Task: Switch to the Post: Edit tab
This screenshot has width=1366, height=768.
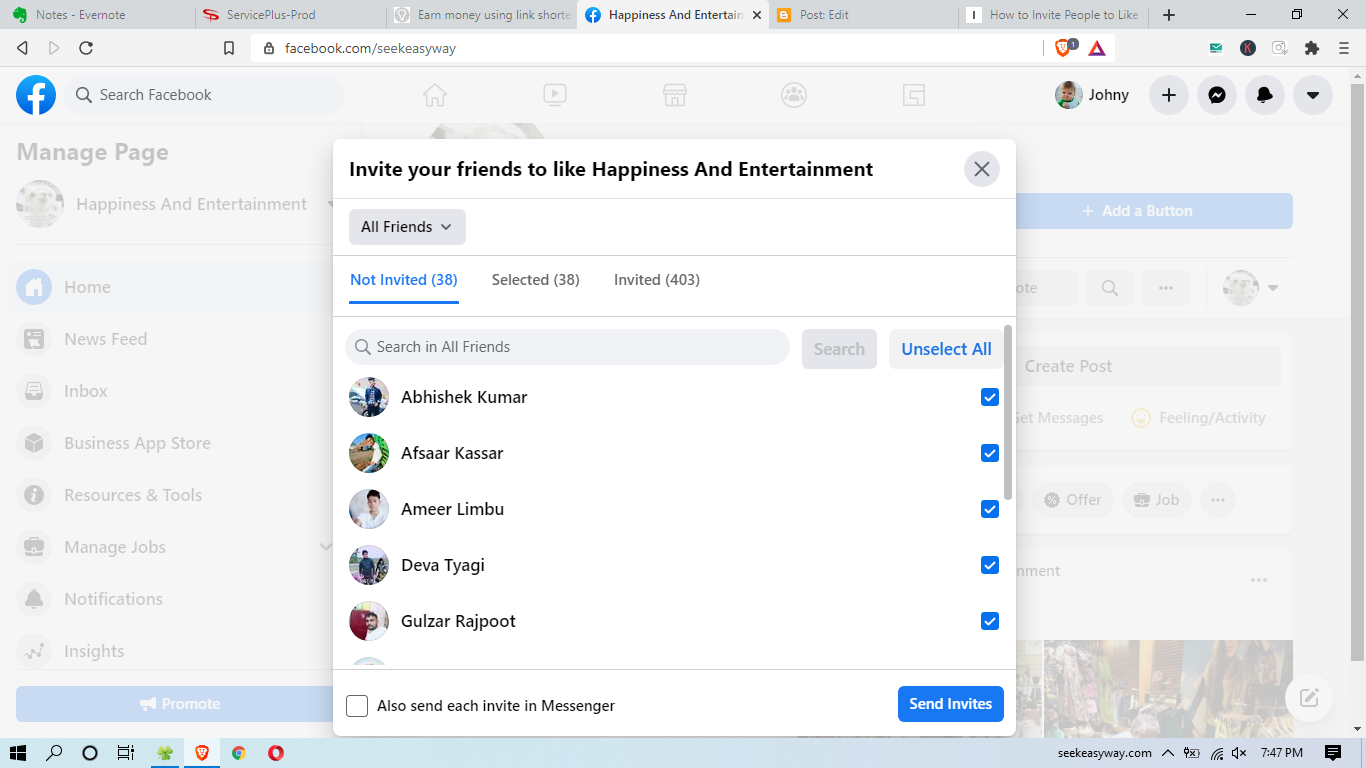Action: coord(863,15)
